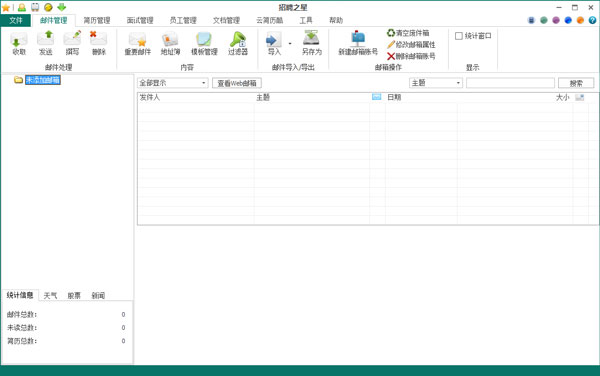Switch to the 员工管理 ribbon tab
The image size is (600, 376).
[x=183, y=20]
